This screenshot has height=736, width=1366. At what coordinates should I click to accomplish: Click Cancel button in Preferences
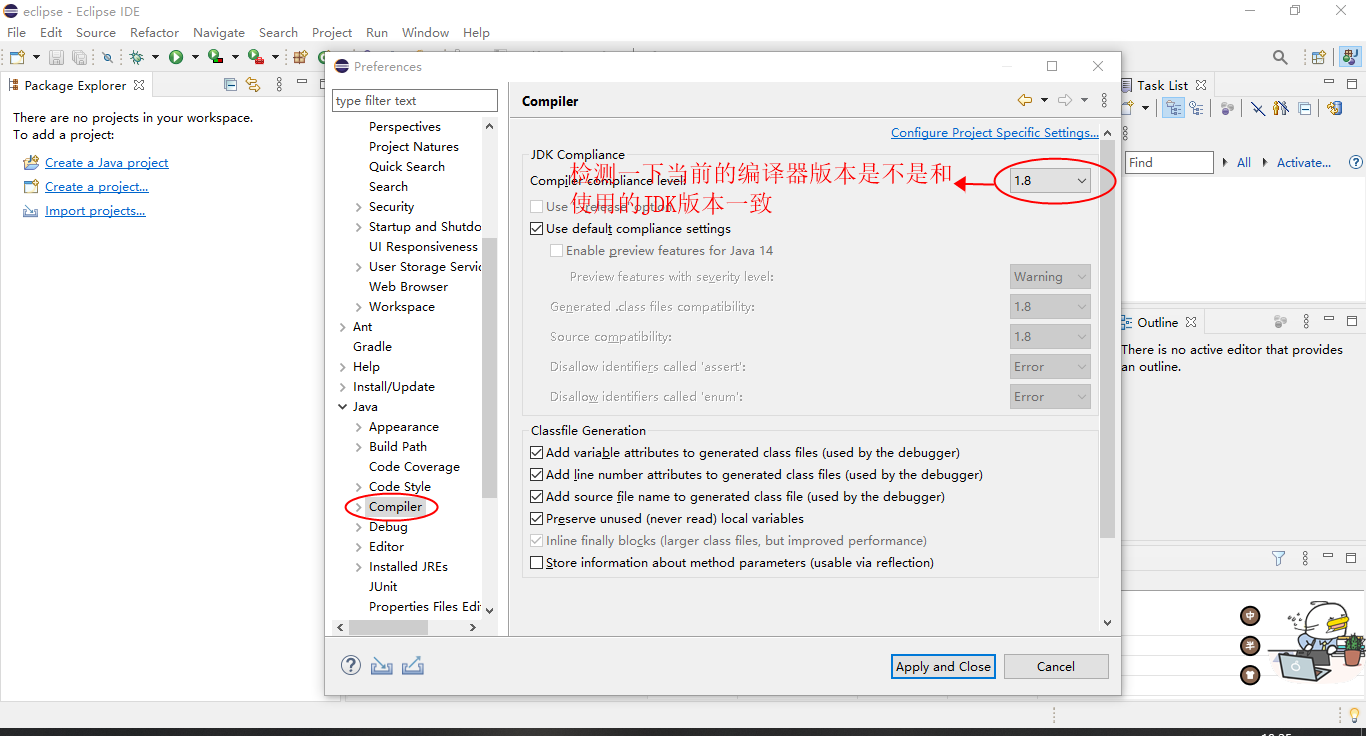pyautogui.click(x=1056, y=667)
